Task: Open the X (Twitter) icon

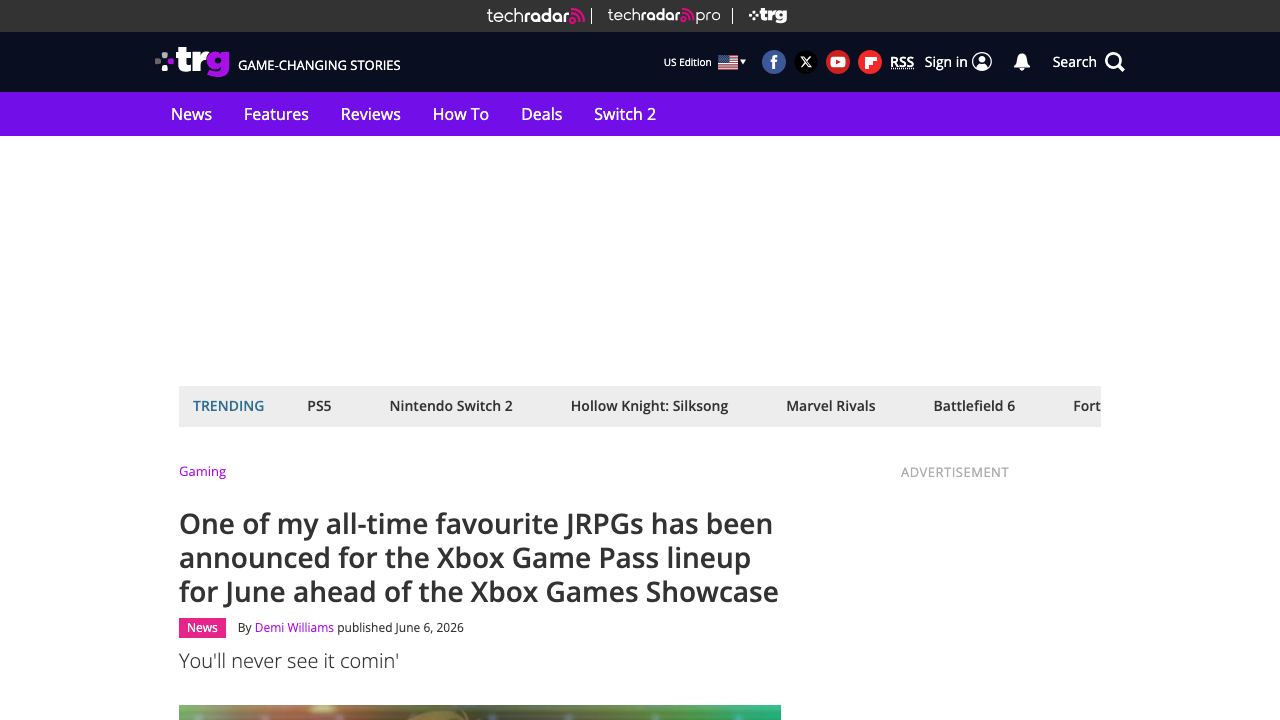Action: (x=806, y=62)
